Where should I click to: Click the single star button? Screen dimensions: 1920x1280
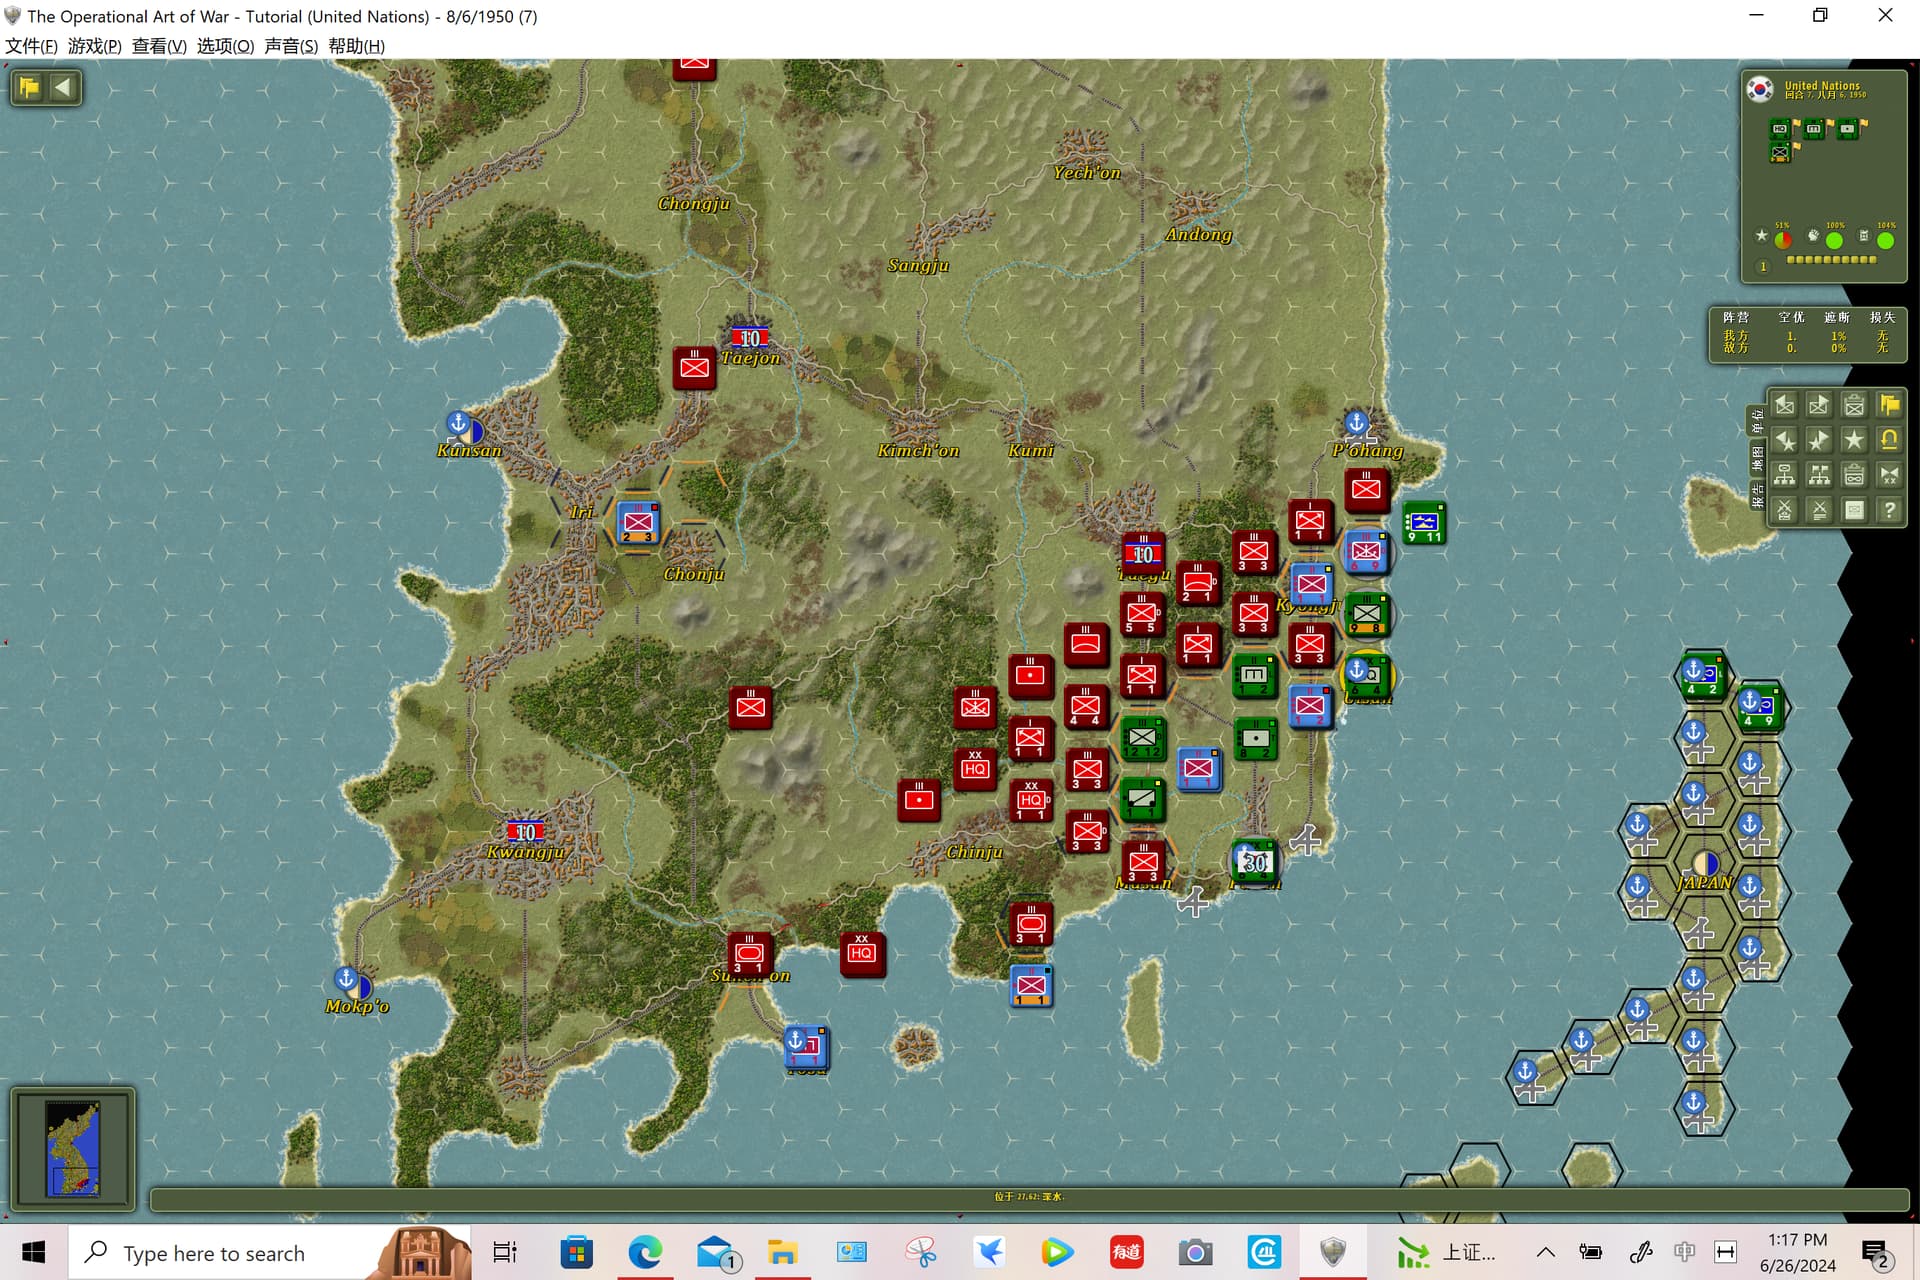(x=1854, y=440)
